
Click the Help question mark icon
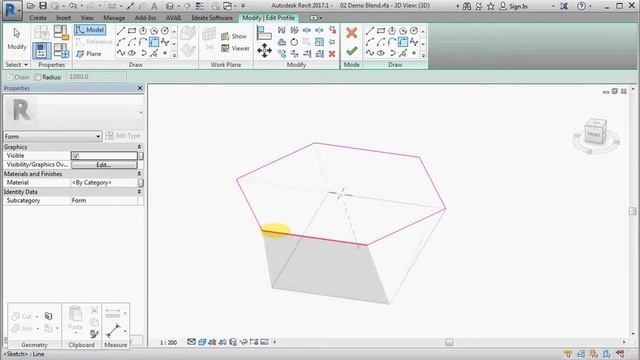[581, 6]
